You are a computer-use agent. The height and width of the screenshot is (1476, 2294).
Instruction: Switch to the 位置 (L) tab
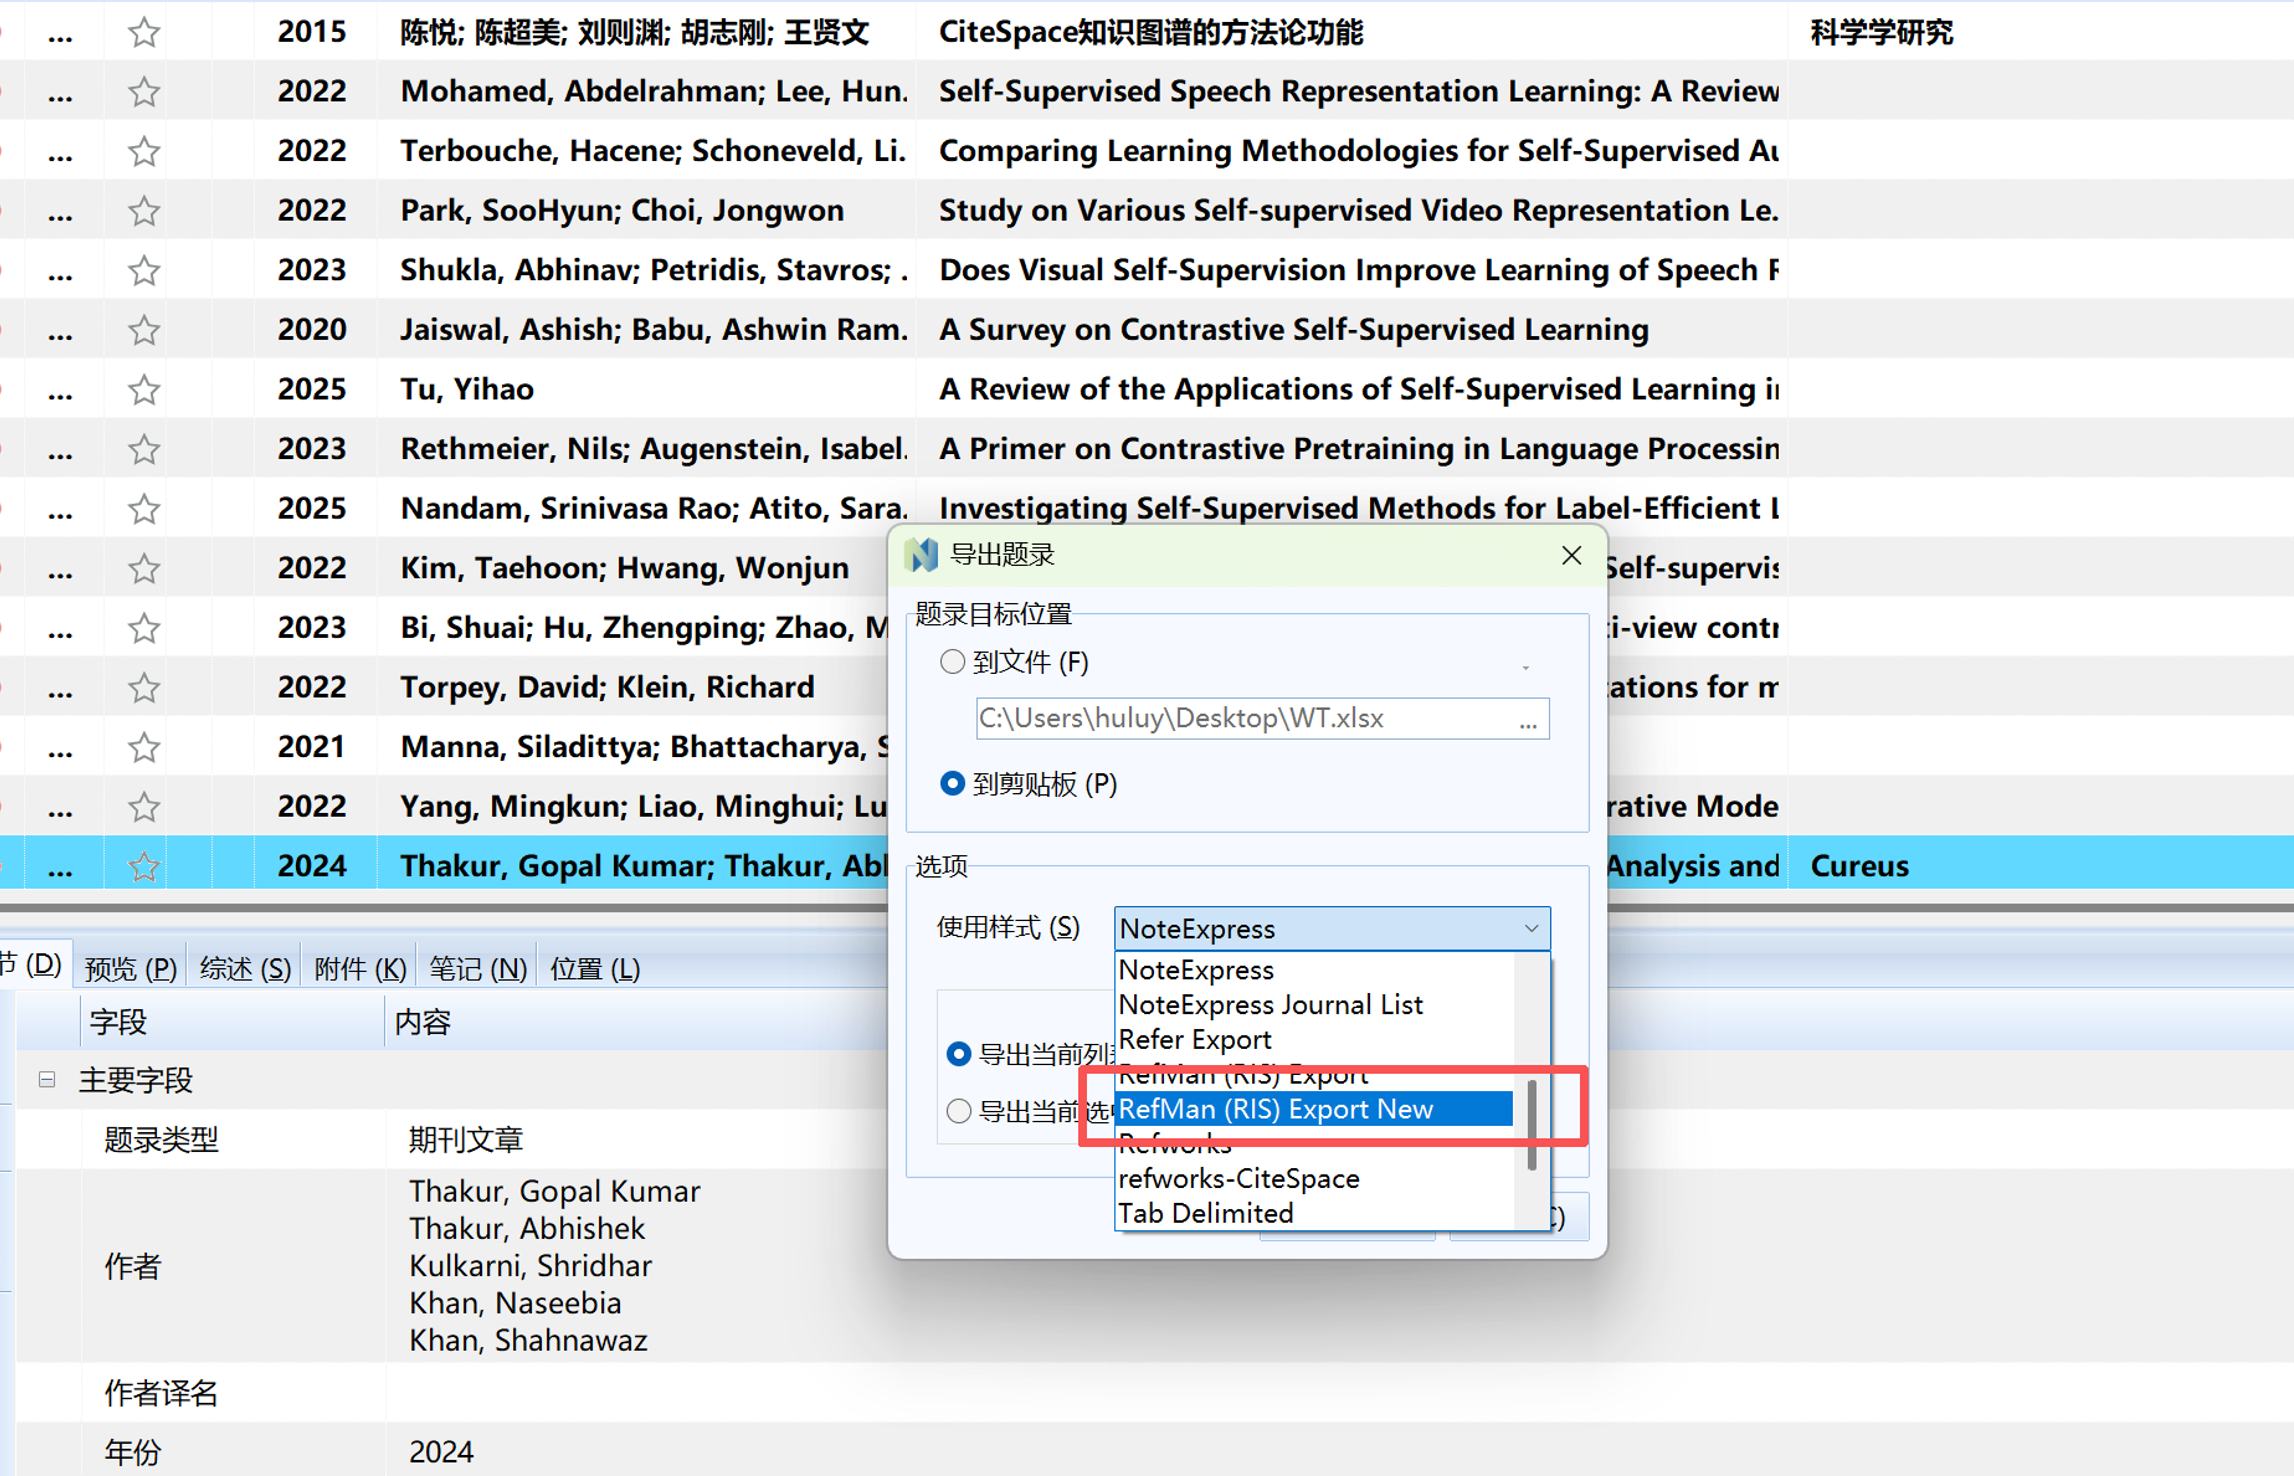pos(594,967)
